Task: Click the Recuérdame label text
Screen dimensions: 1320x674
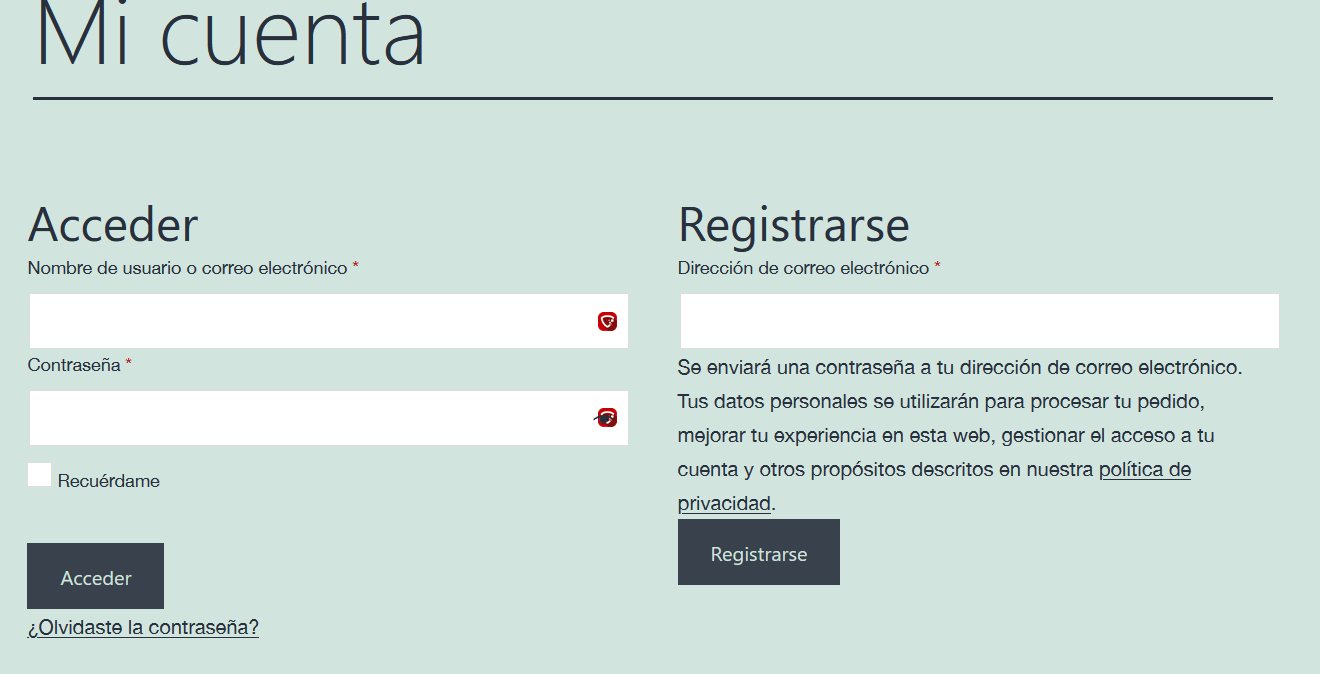Action: [x=109, y=481]
